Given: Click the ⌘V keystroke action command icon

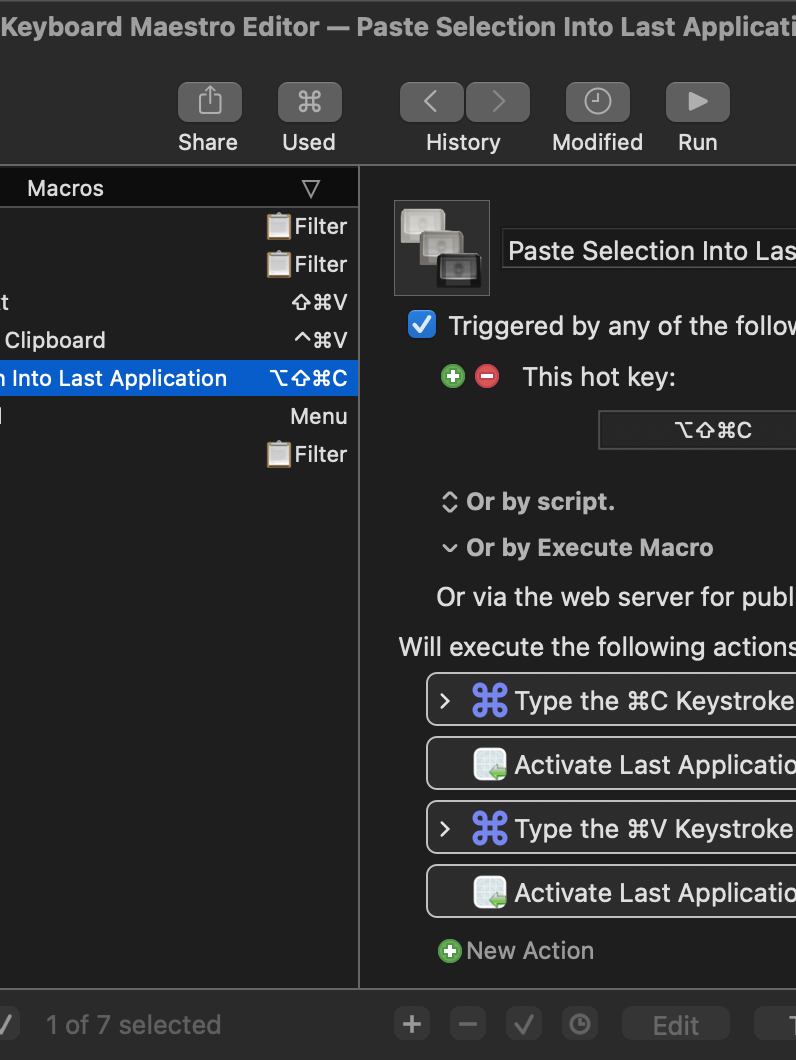Looking at the screenshot, I should (x=490, y=828).
